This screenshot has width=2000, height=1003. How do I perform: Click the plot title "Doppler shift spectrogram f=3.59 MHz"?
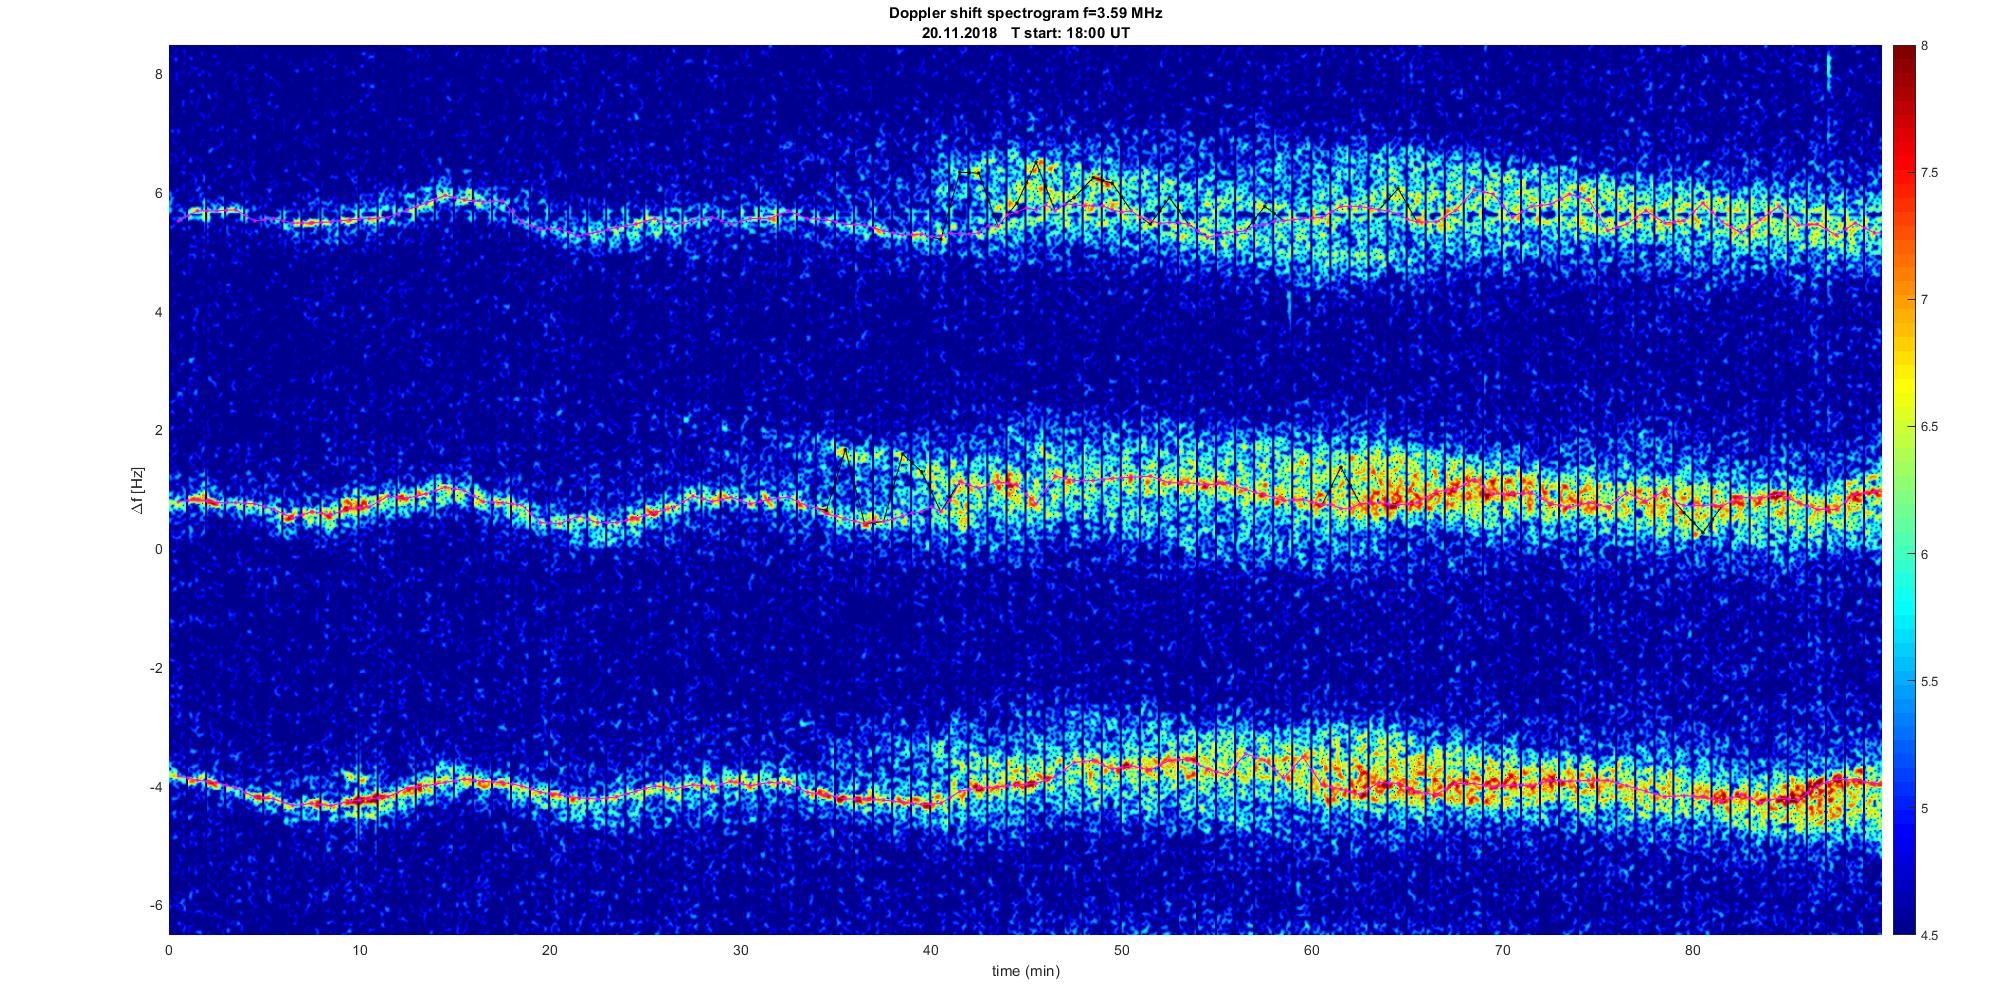point(1025,14)
